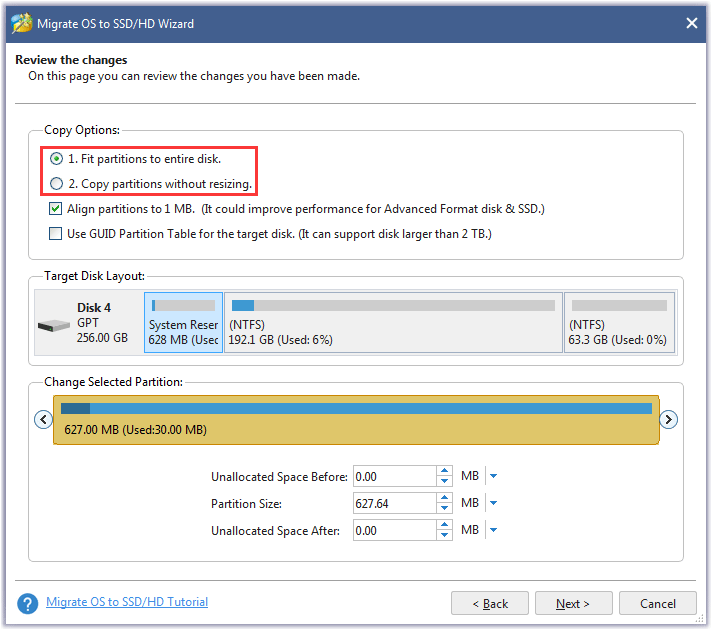Click the Disk 4 drive icon
Image resolution: width=711 pixels, height=629 pixels.
(54, 325)
